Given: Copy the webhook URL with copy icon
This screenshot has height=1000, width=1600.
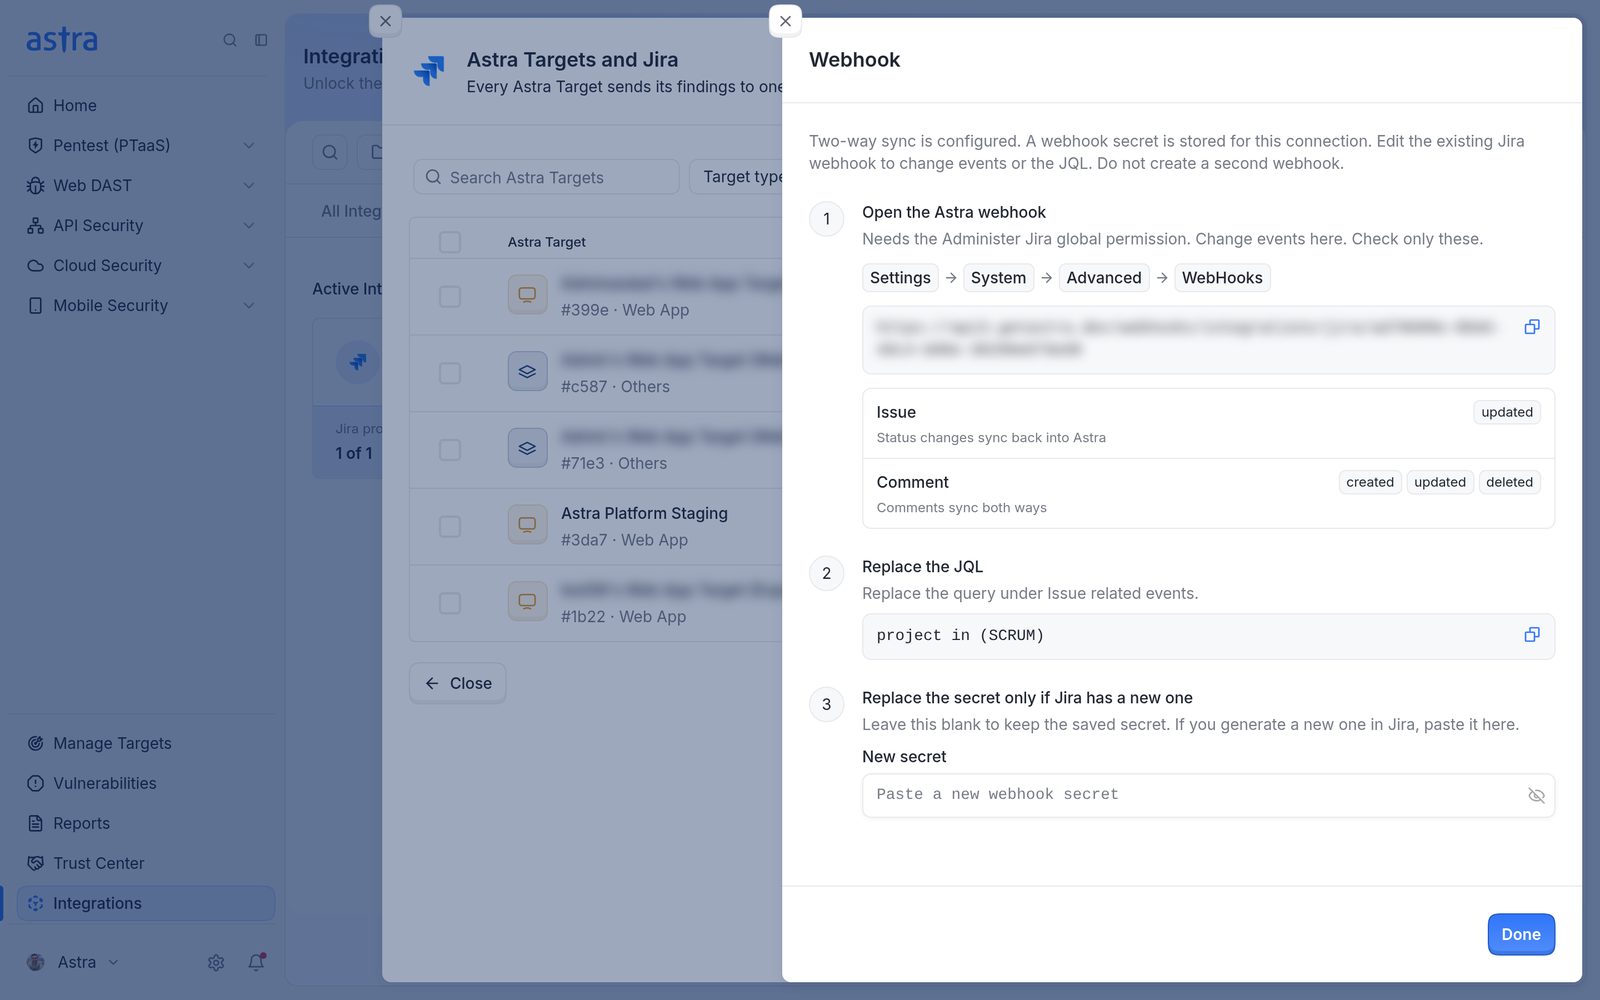Looking at the screenshot, I should coord(1531,327).
